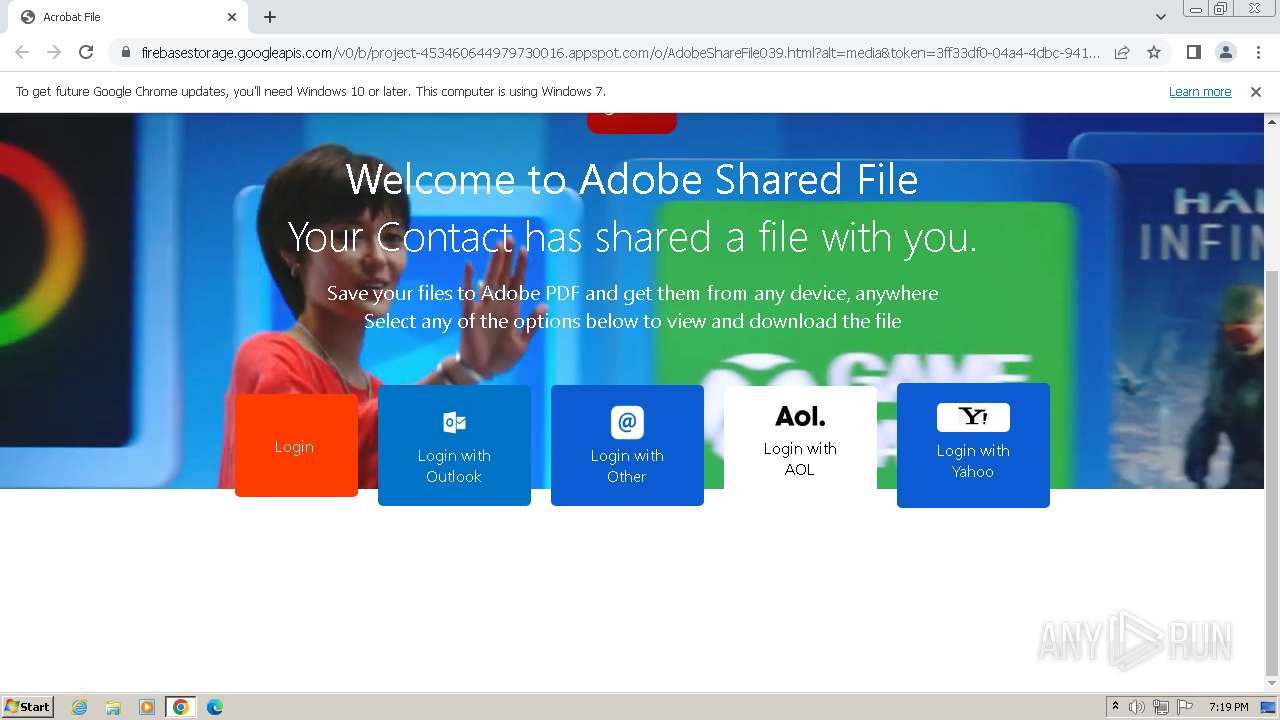1280x720 pixels.
Task: Open the Chrome profile avatar
Action: click(1225, 52)
